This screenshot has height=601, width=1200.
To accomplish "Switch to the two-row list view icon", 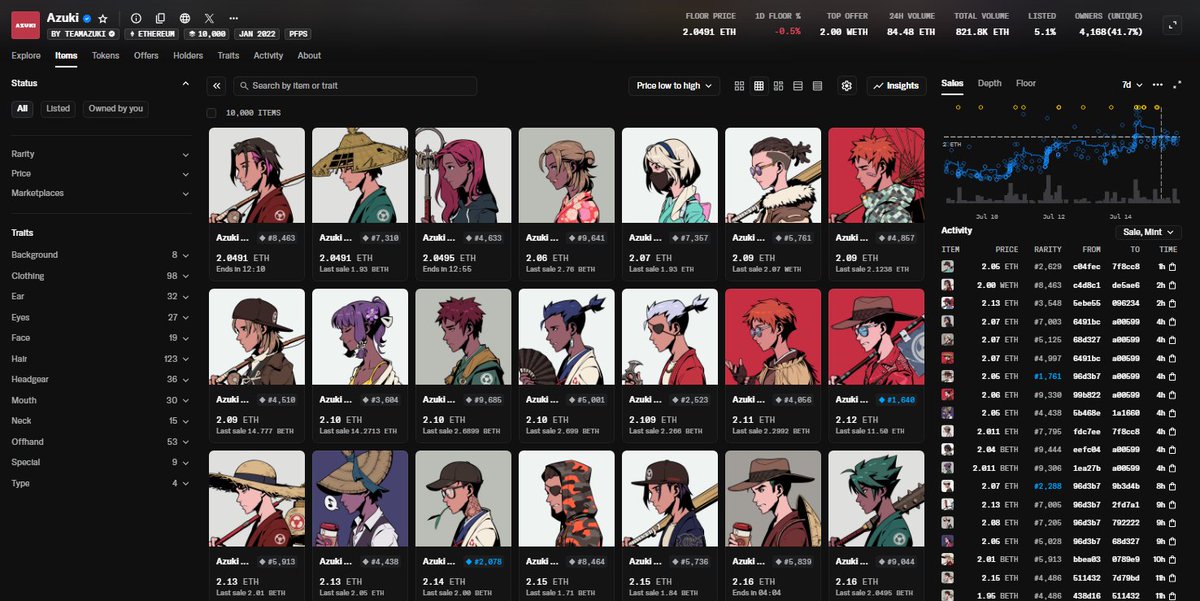I will (798, 86).
